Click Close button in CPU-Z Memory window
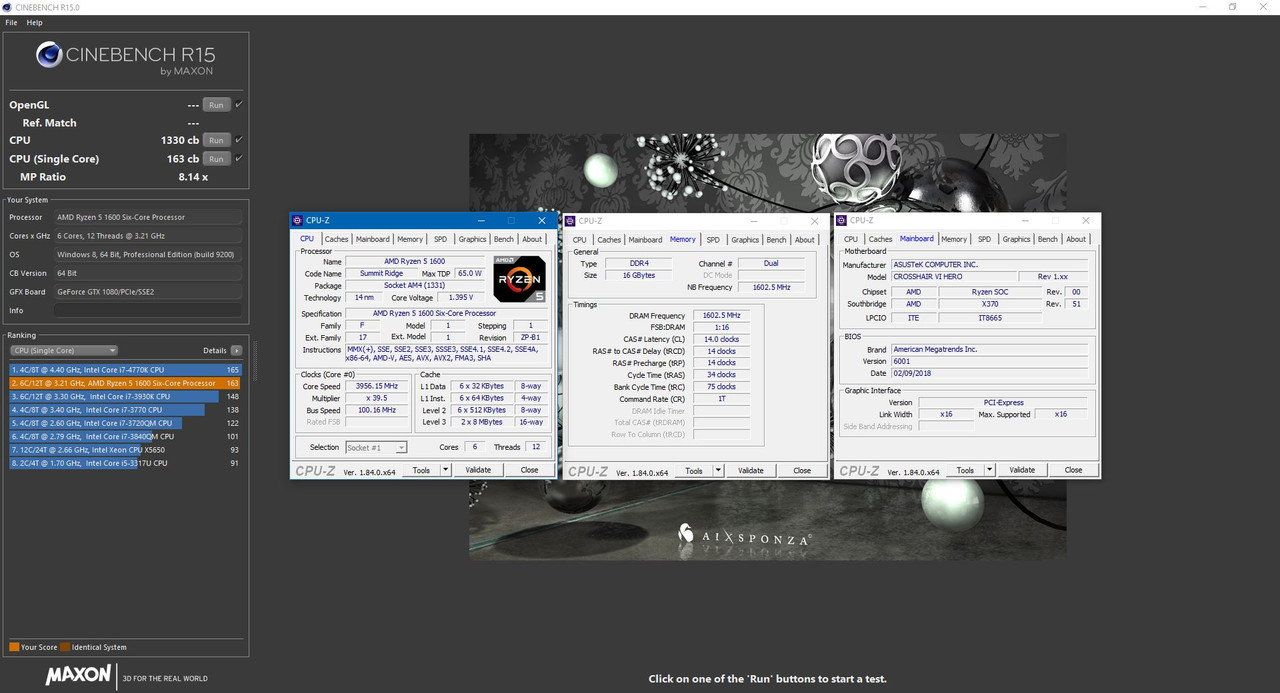 click(802, 470)
